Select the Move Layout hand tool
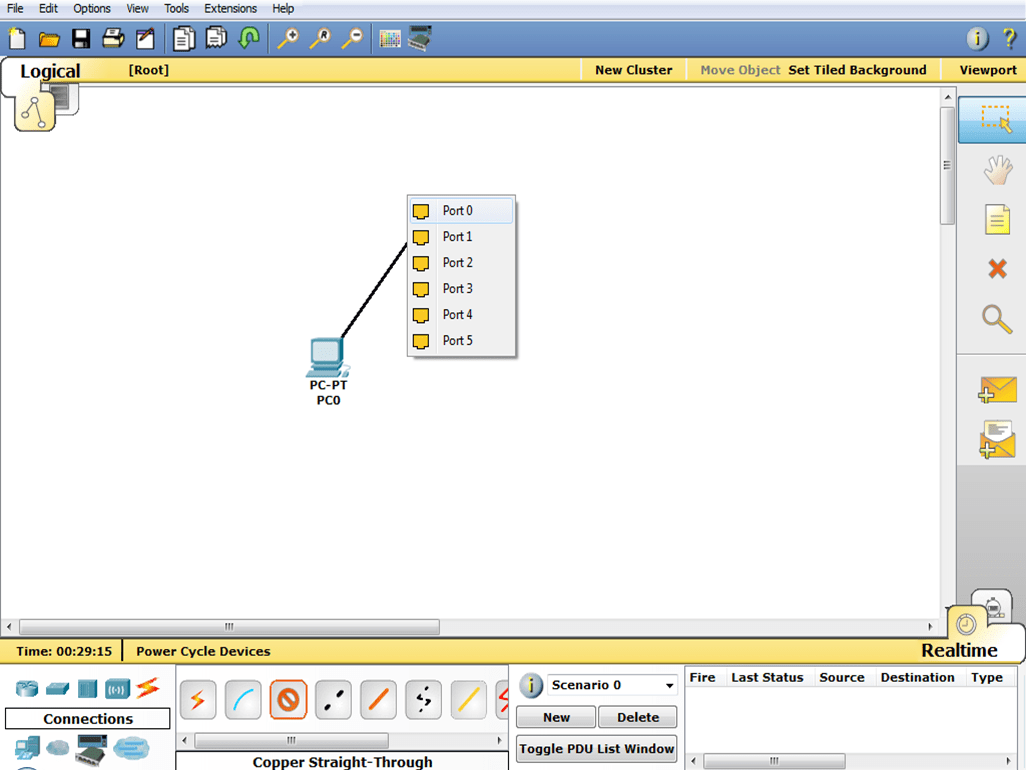Image resolution: width=1026 pixels, height=770 pixels. click(996, 171)
